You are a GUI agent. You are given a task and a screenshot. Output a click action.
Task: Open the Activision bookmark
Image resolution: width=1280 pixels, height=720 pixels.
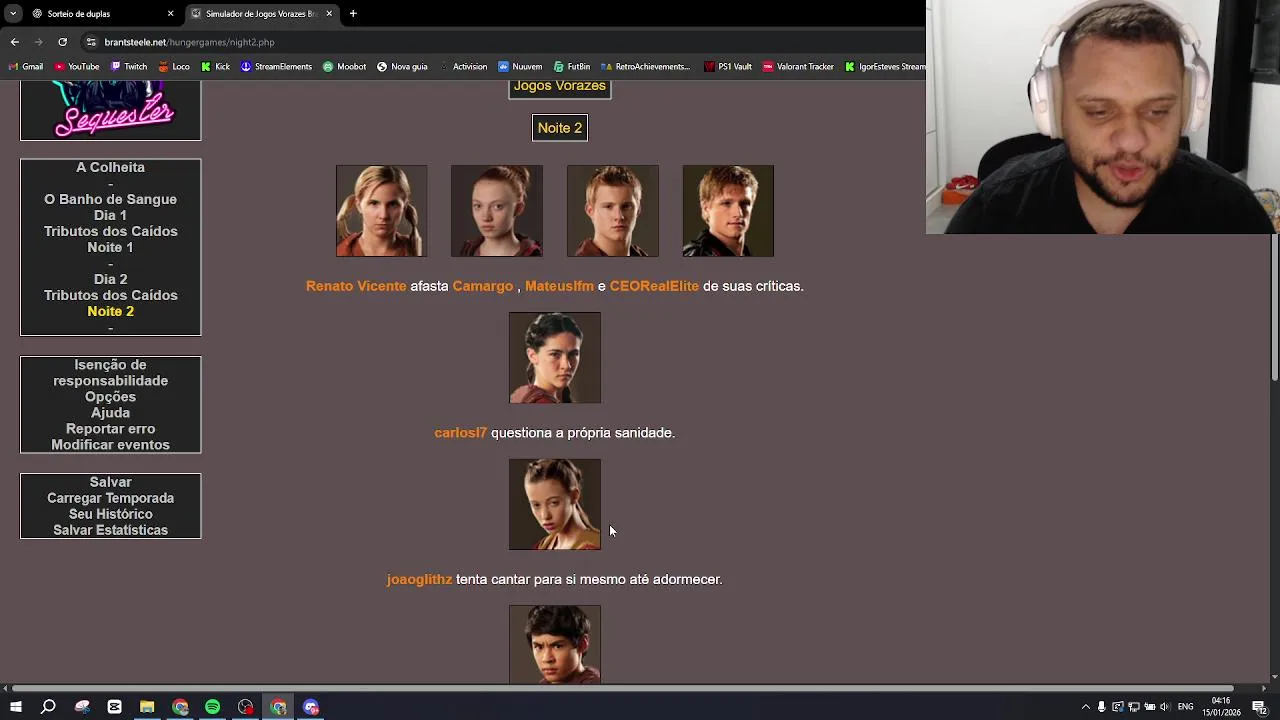point(463,67)
